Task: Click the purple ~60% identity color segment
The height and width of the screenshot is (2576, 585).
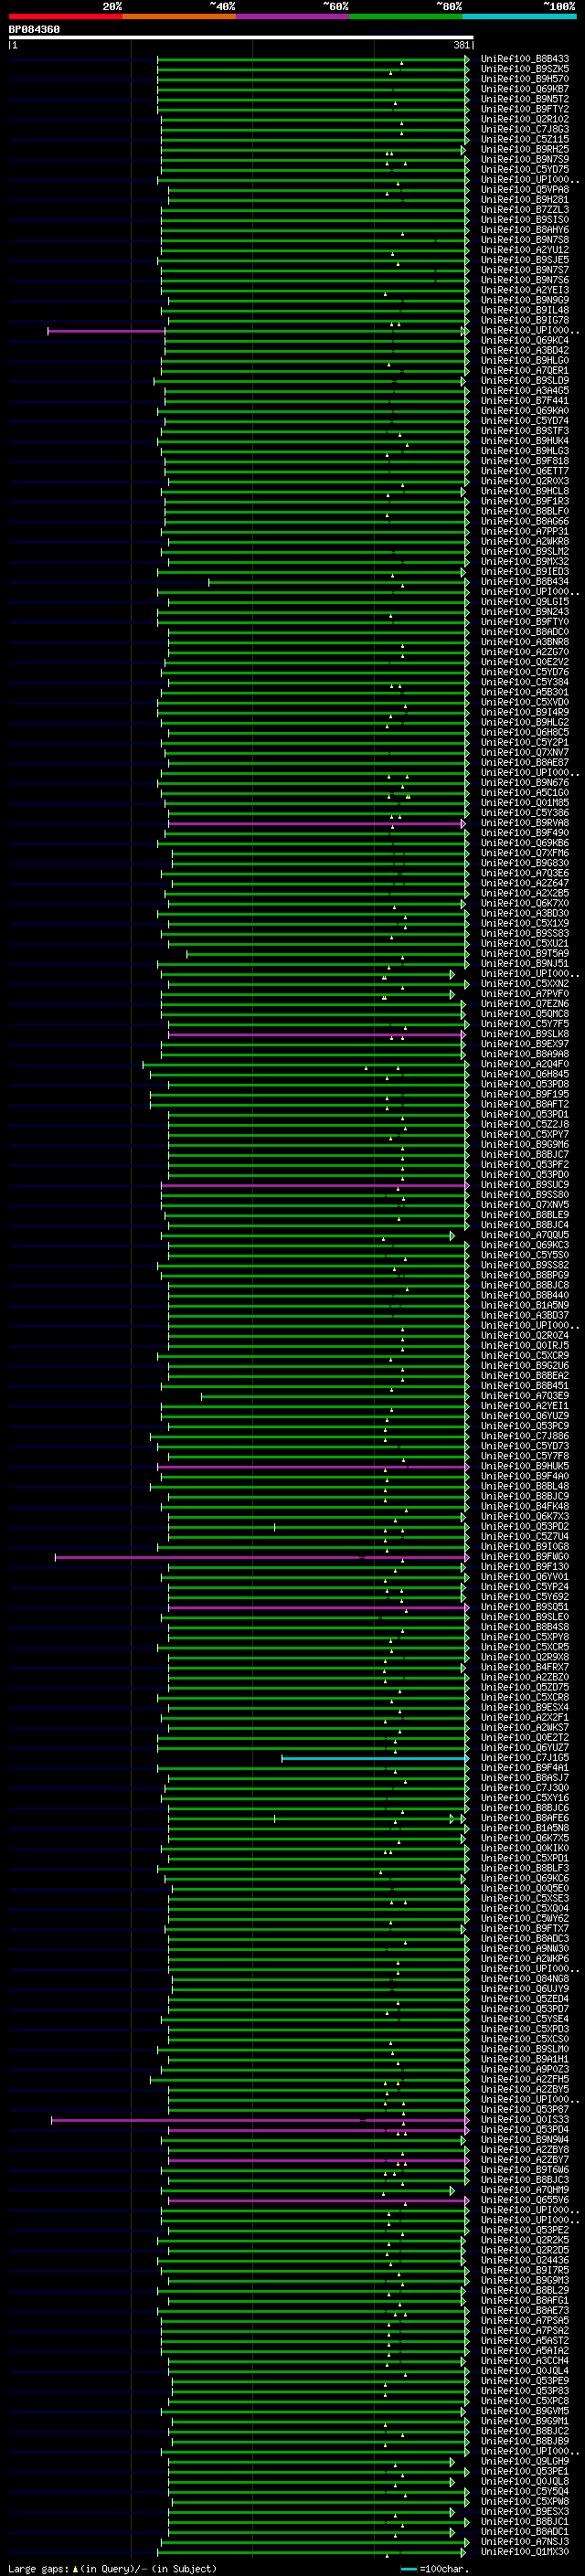Action: [292, 17]
